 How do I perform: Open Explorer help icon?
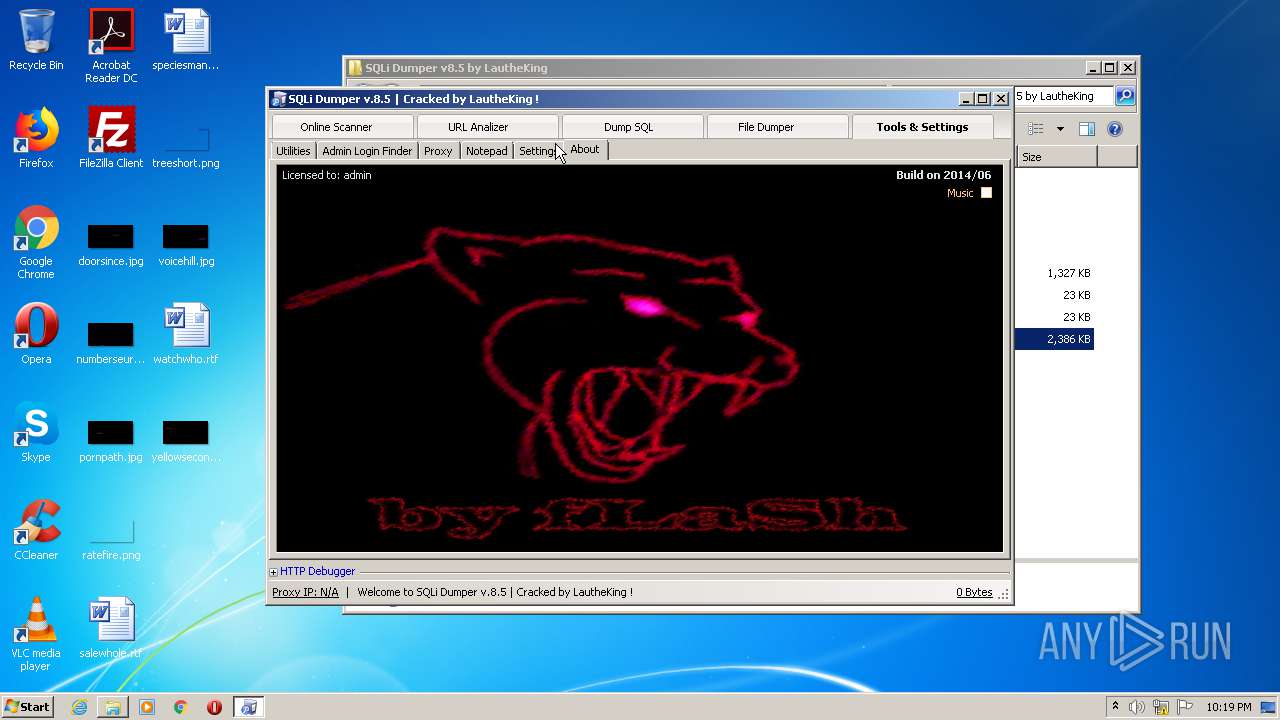1115,129
